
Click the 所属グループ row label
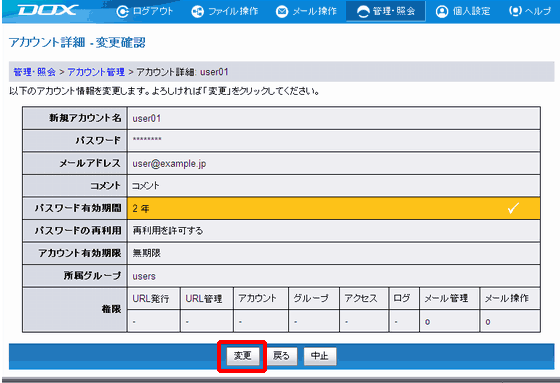point(92,275)
